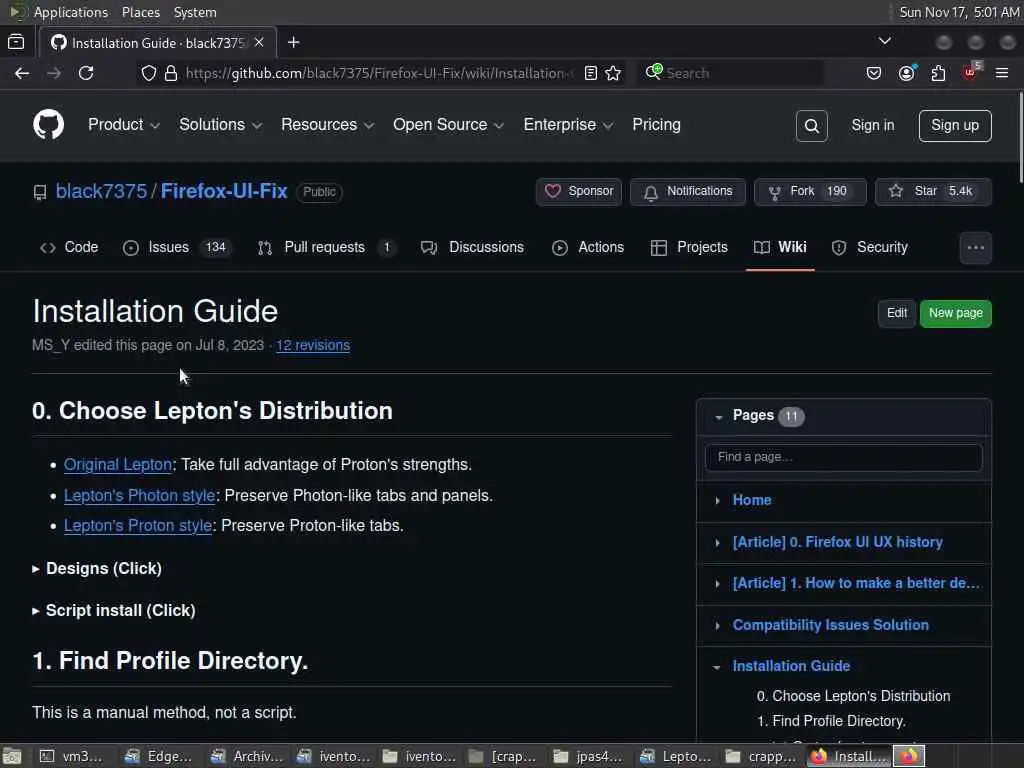This screenshot has height=768, width=1024.
Task: Expand Firefox UI UX history article arrow
Action: [x=717, y=543]
